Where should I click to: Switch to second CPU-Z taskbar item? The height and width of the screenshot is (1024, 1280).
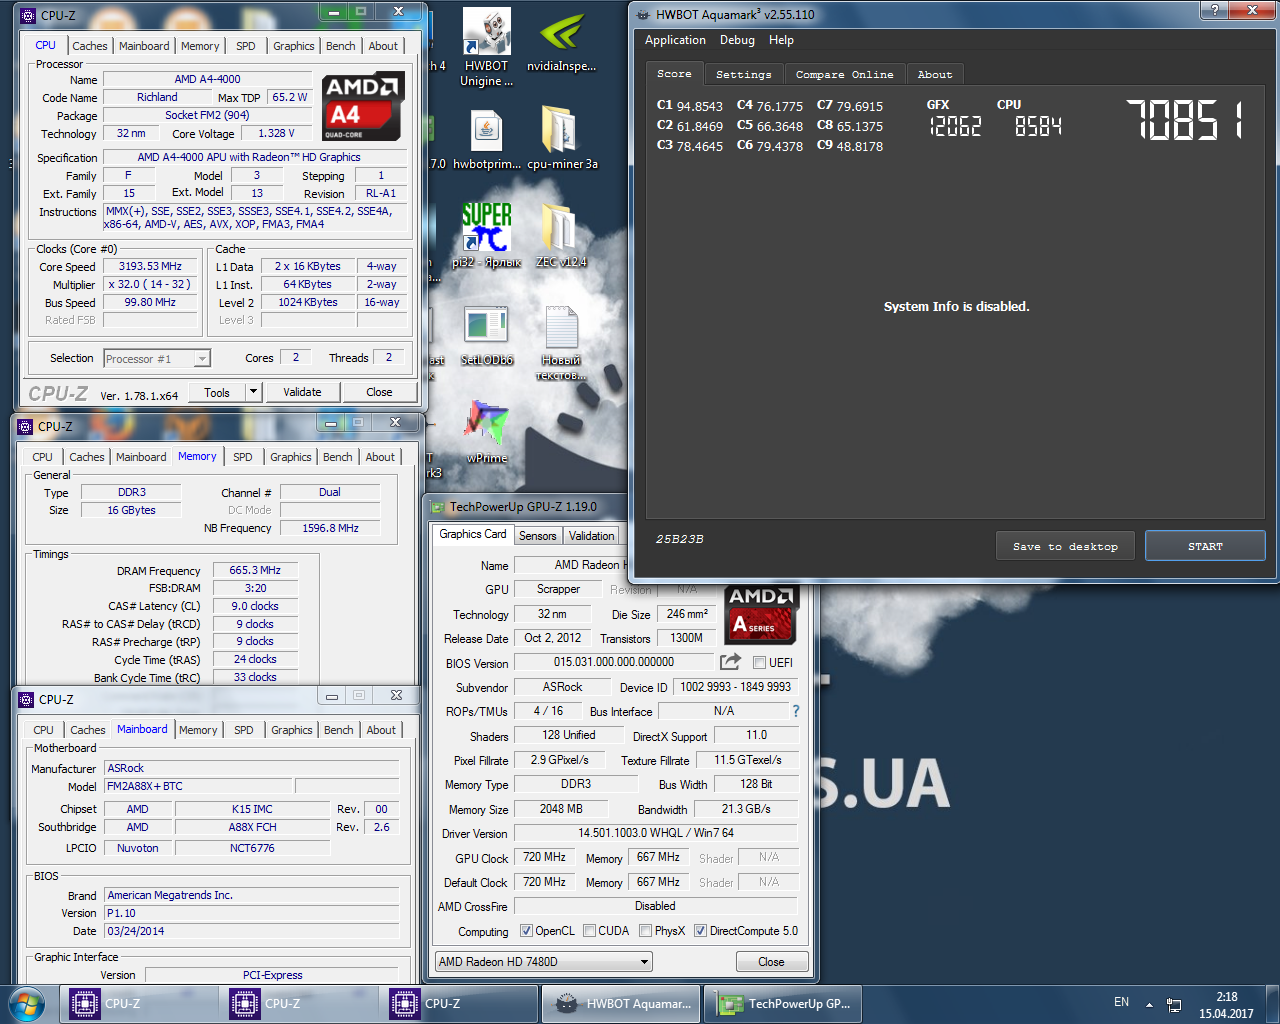(x=298, y=1004)
